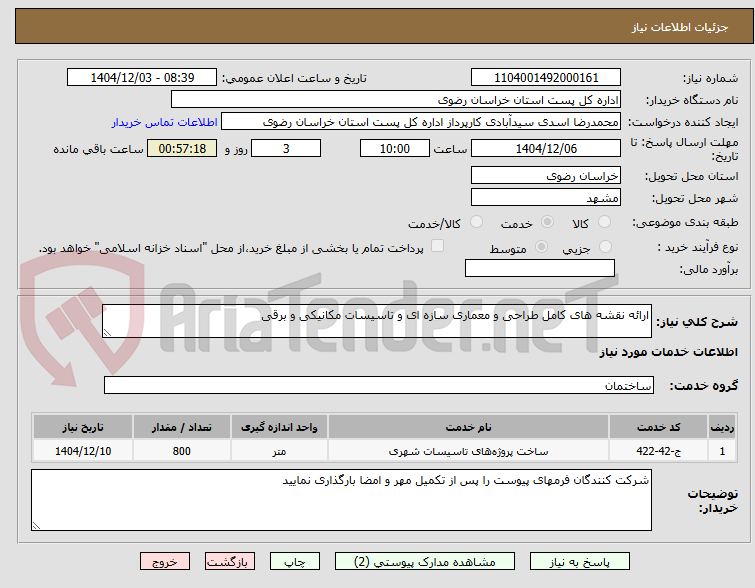
Task: Click the buyer notes textarea
Action: click(x=341, y=500)
